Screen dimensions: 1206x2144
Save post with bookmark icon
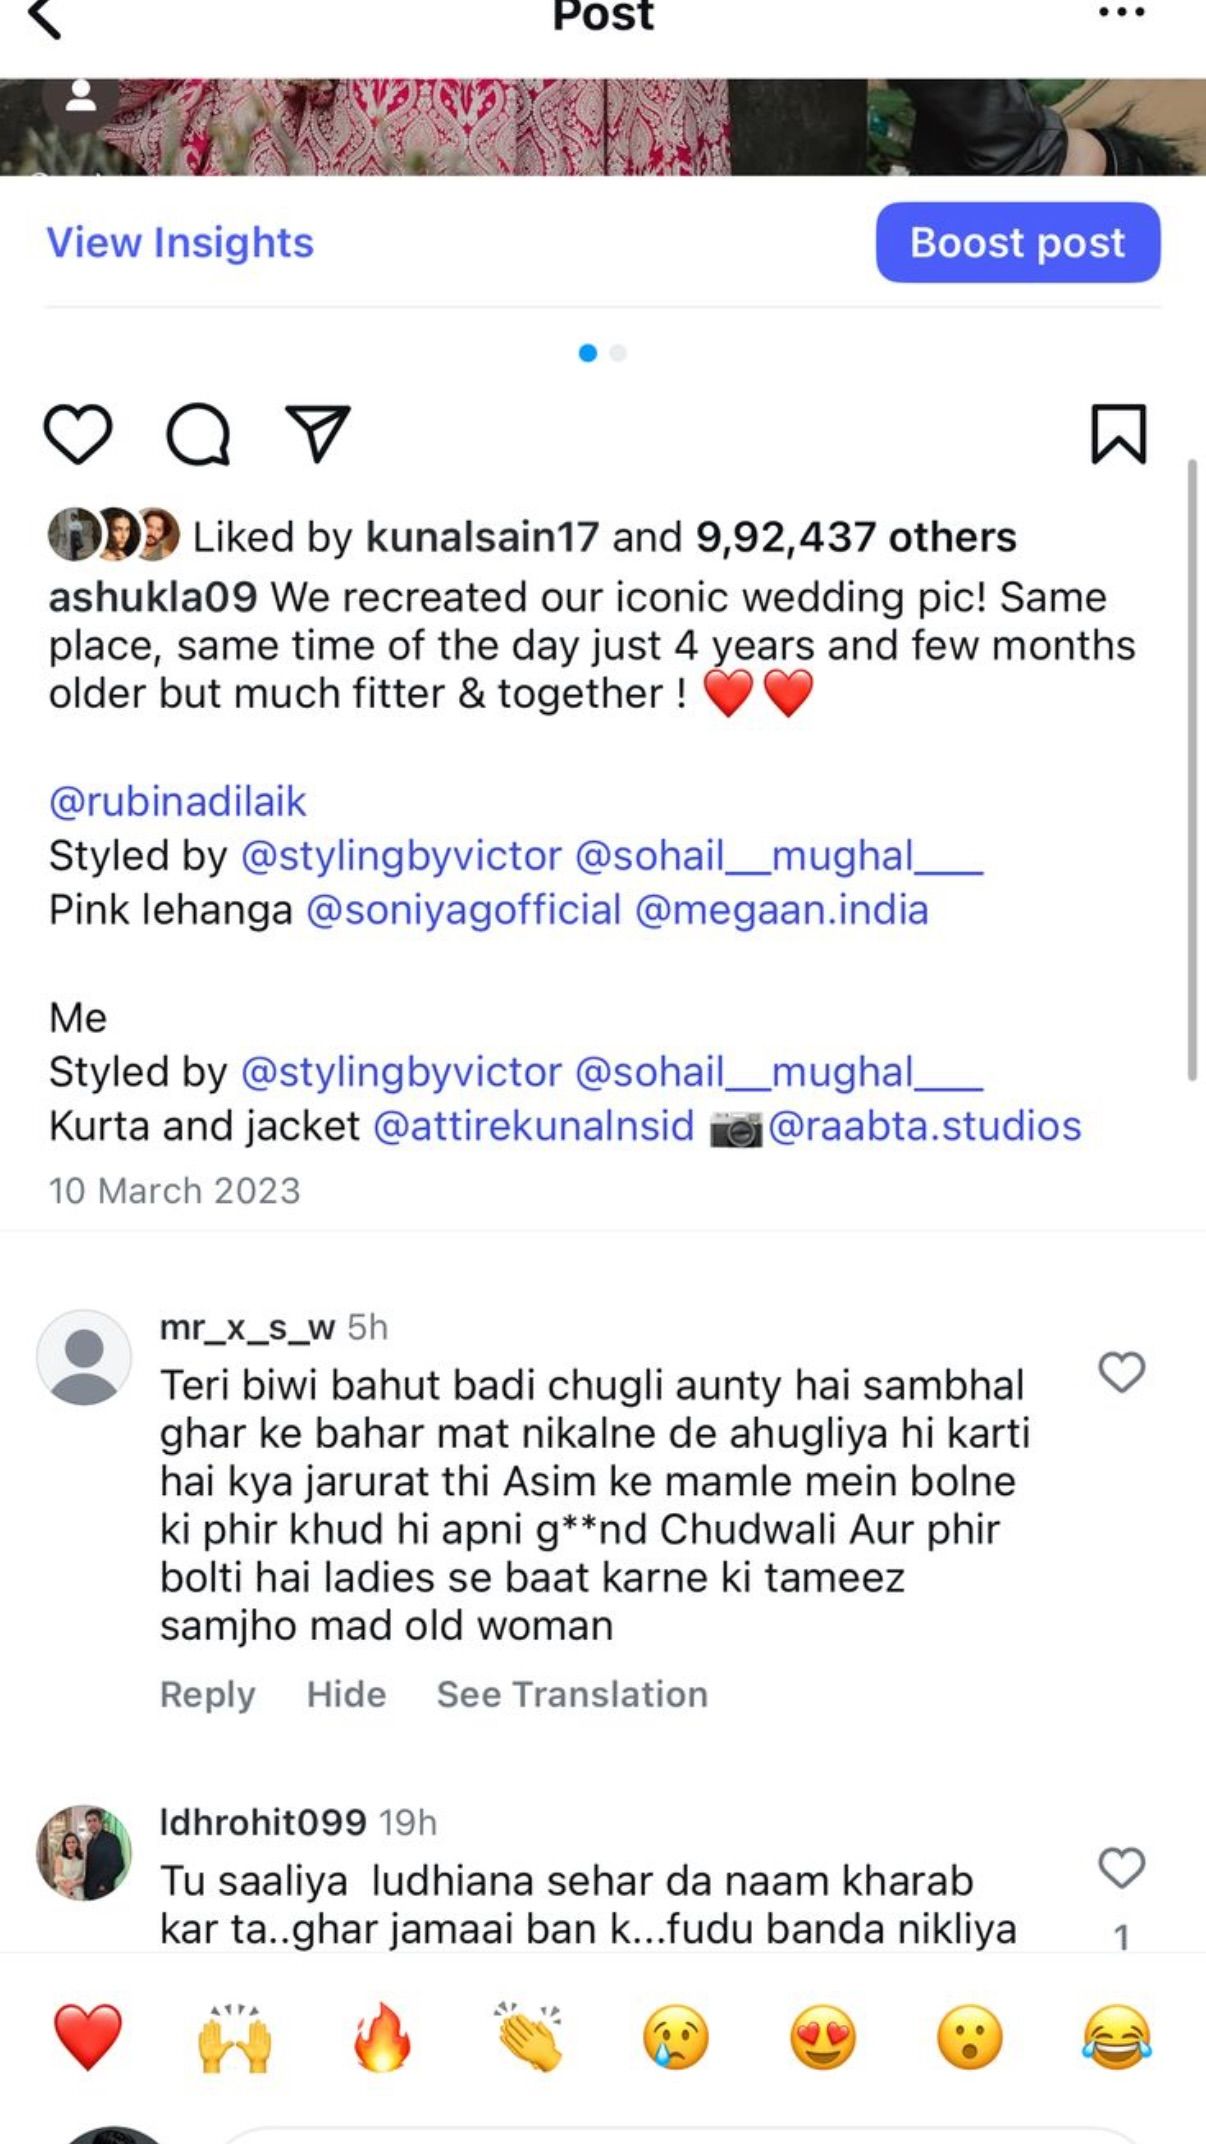(1118, 434)
